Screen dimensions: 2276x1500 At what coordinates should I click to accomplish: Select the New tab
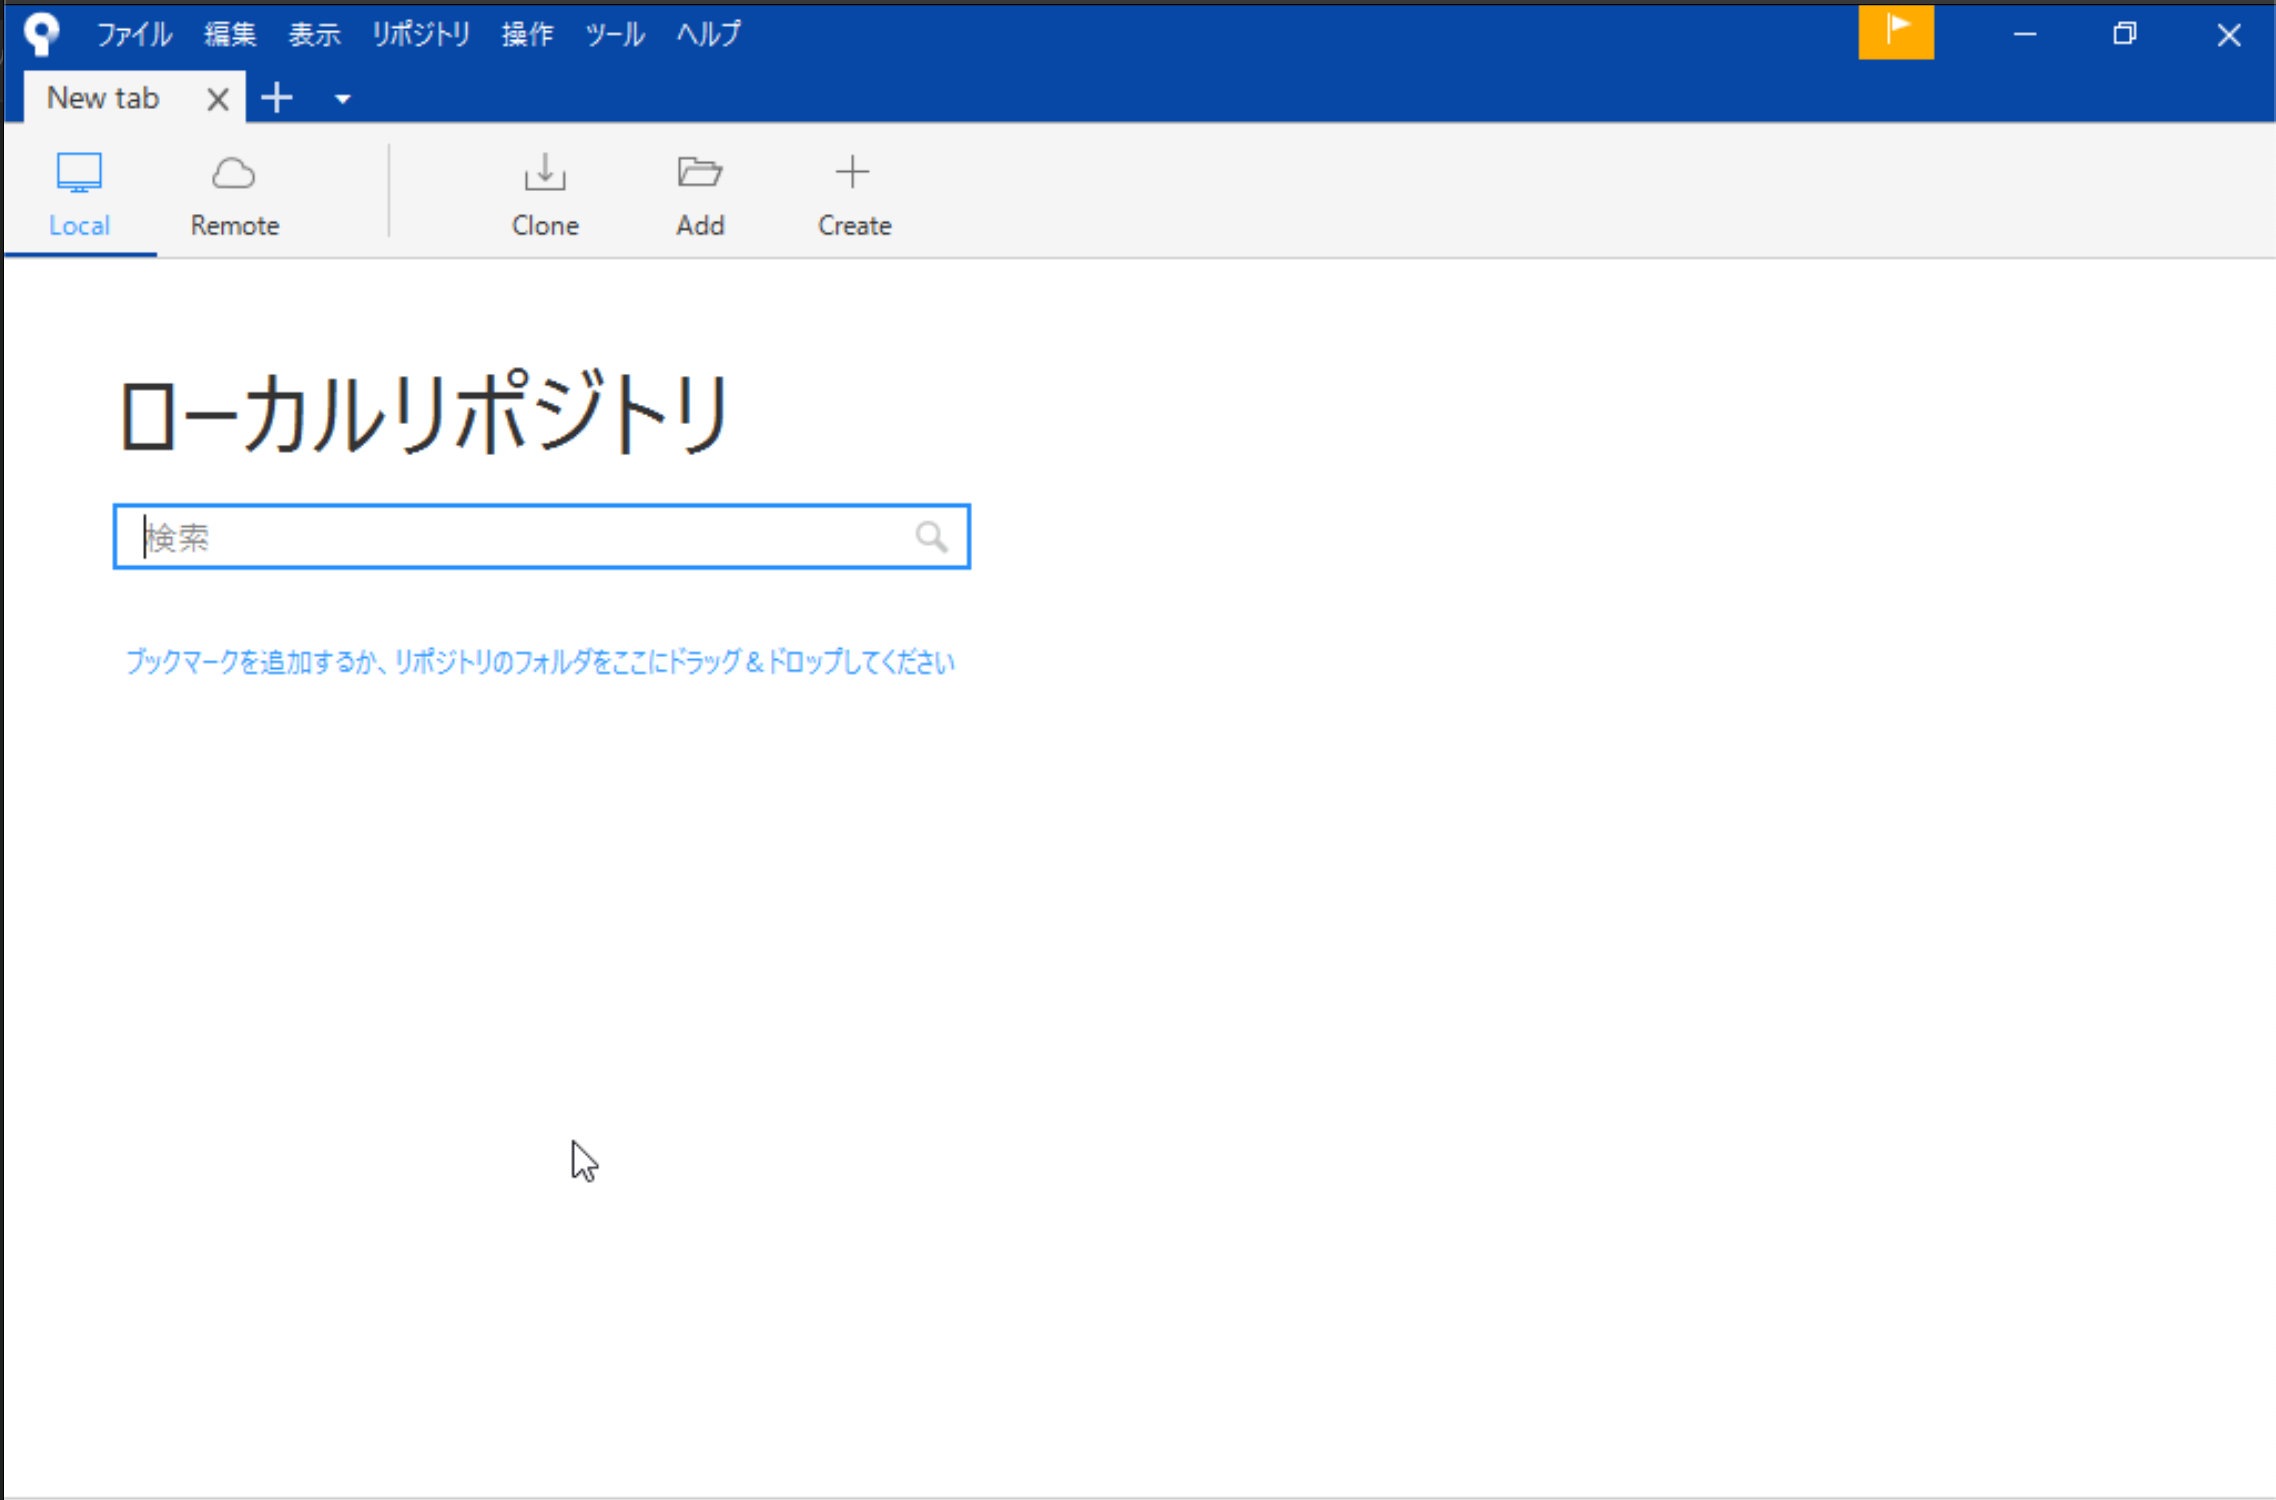(x=103, y=97)
